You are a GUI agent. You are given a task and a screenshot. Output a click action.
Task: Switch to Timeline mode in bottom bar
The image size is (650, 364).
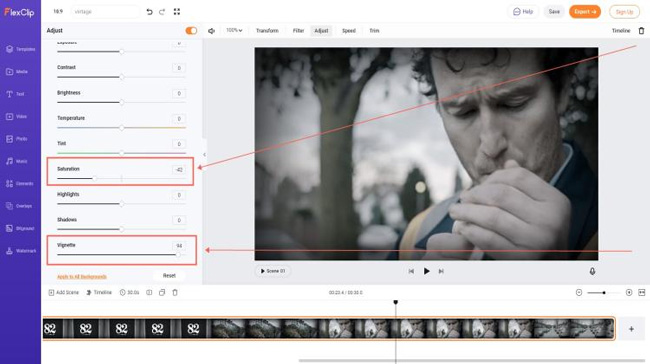tap(99, 293)
